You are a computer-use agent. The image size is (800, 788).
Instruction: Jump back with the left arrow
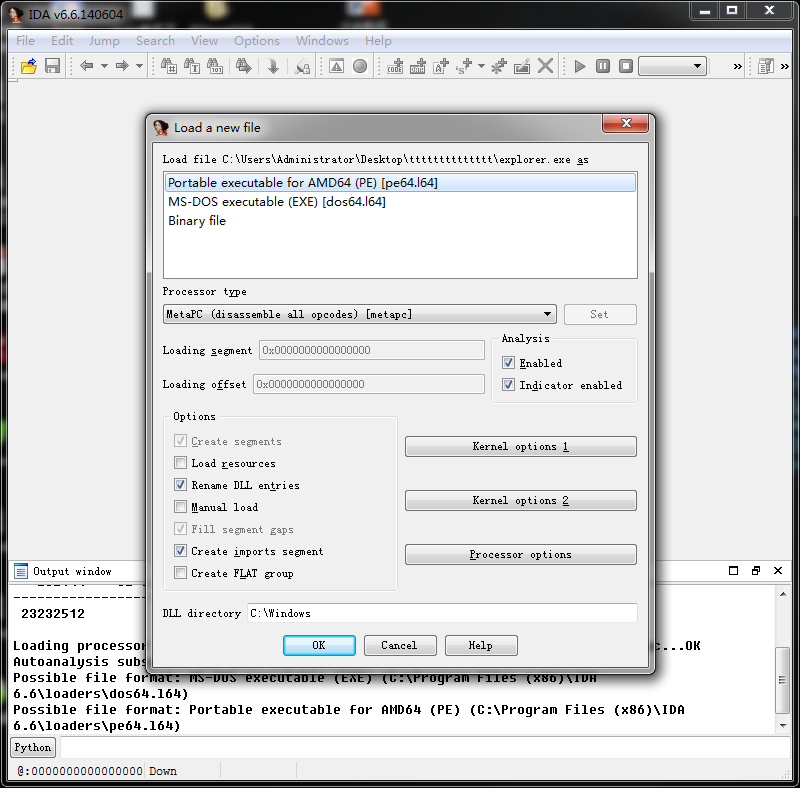(87, 66)
